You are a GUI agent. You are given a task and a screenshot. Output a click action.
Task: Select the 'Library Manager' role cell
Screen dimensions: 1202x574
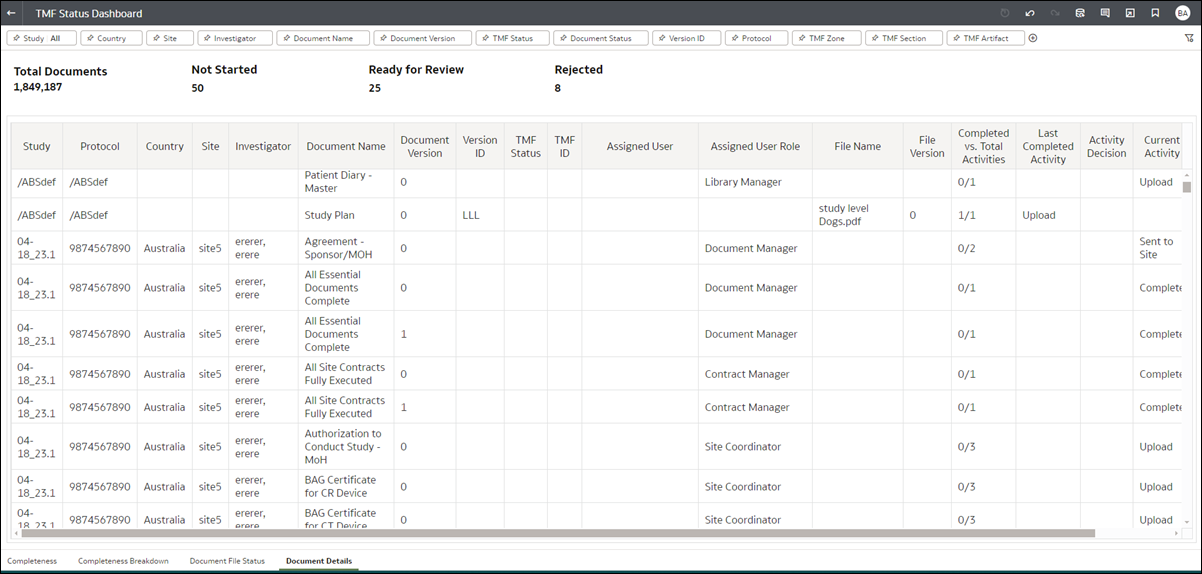pyautogui.click(x=755, y=182)
